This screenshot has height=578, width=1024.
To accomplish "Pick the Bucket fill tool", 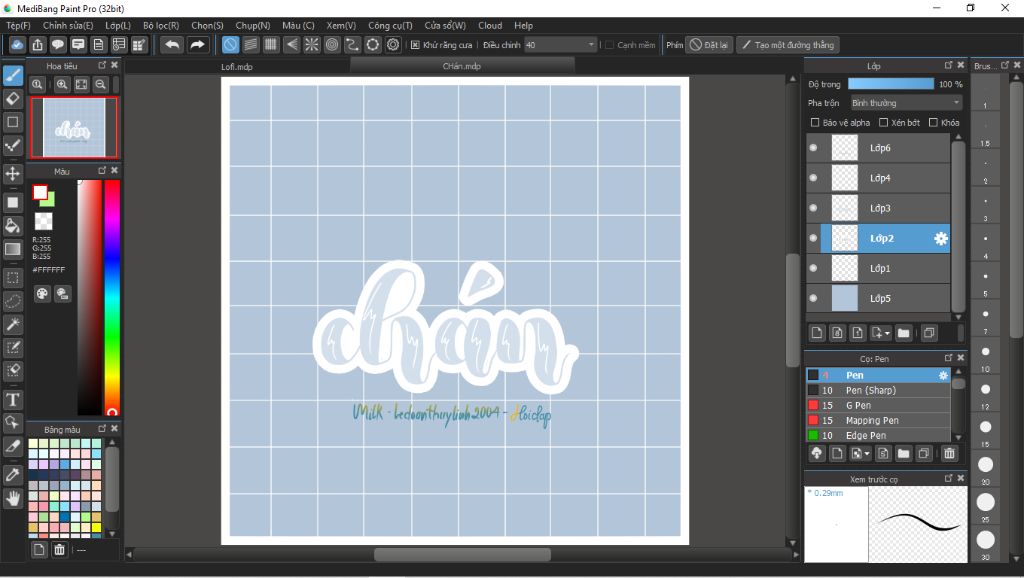I will pos(12,226).
